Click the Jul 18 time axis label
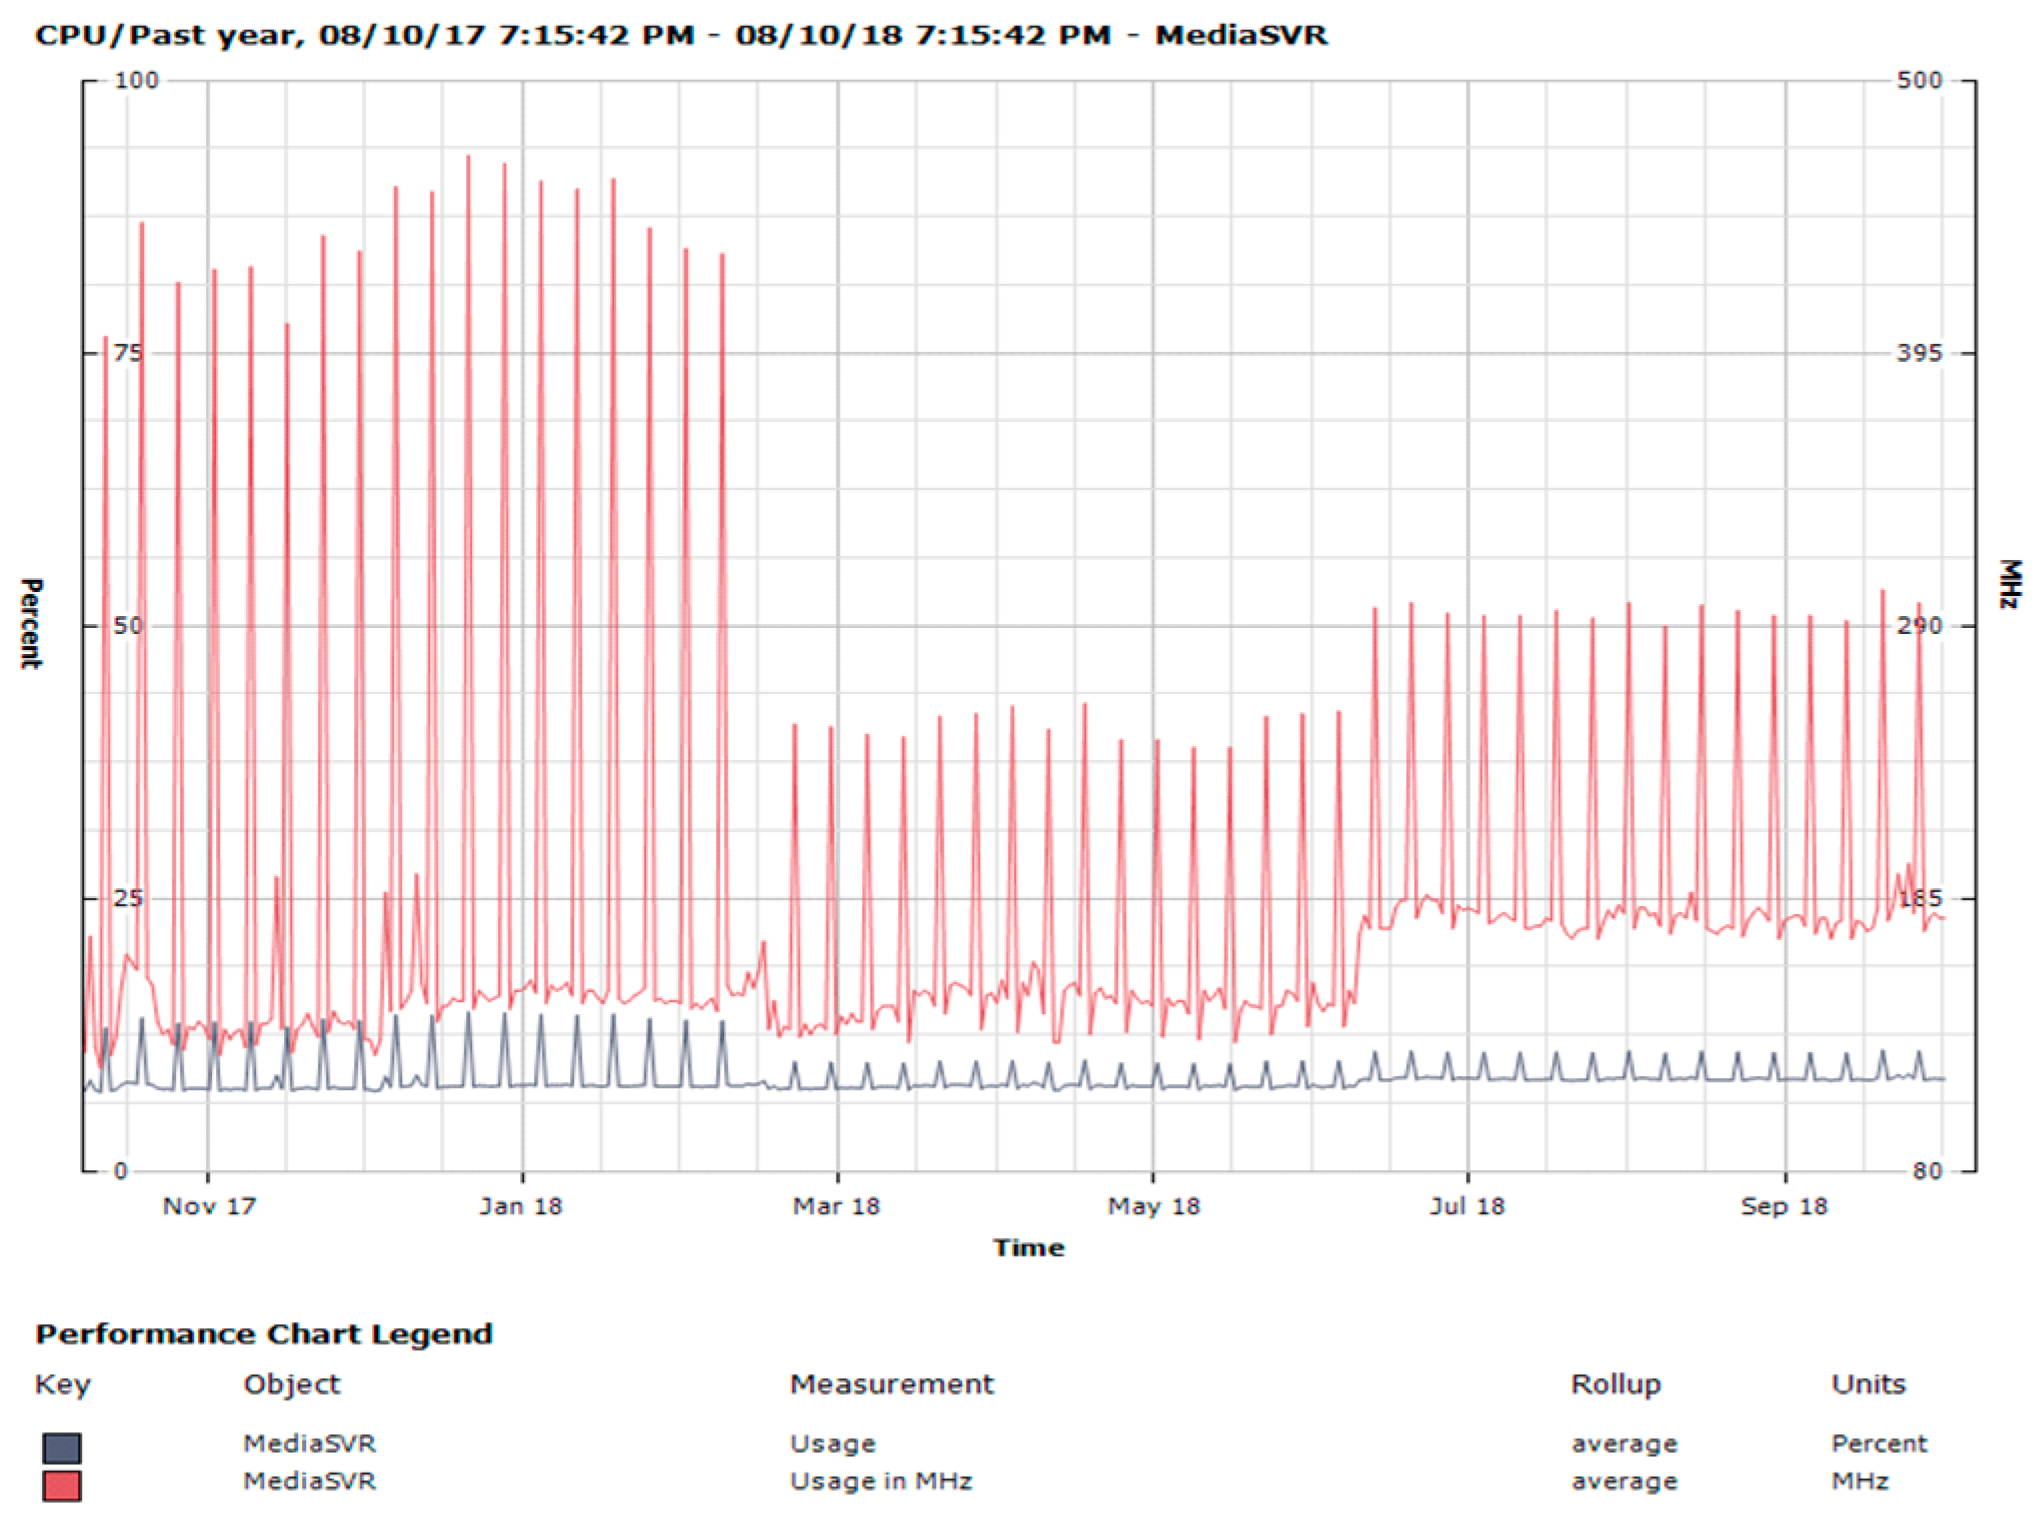2043x1520 pixels. [x=1466, y=1206]
